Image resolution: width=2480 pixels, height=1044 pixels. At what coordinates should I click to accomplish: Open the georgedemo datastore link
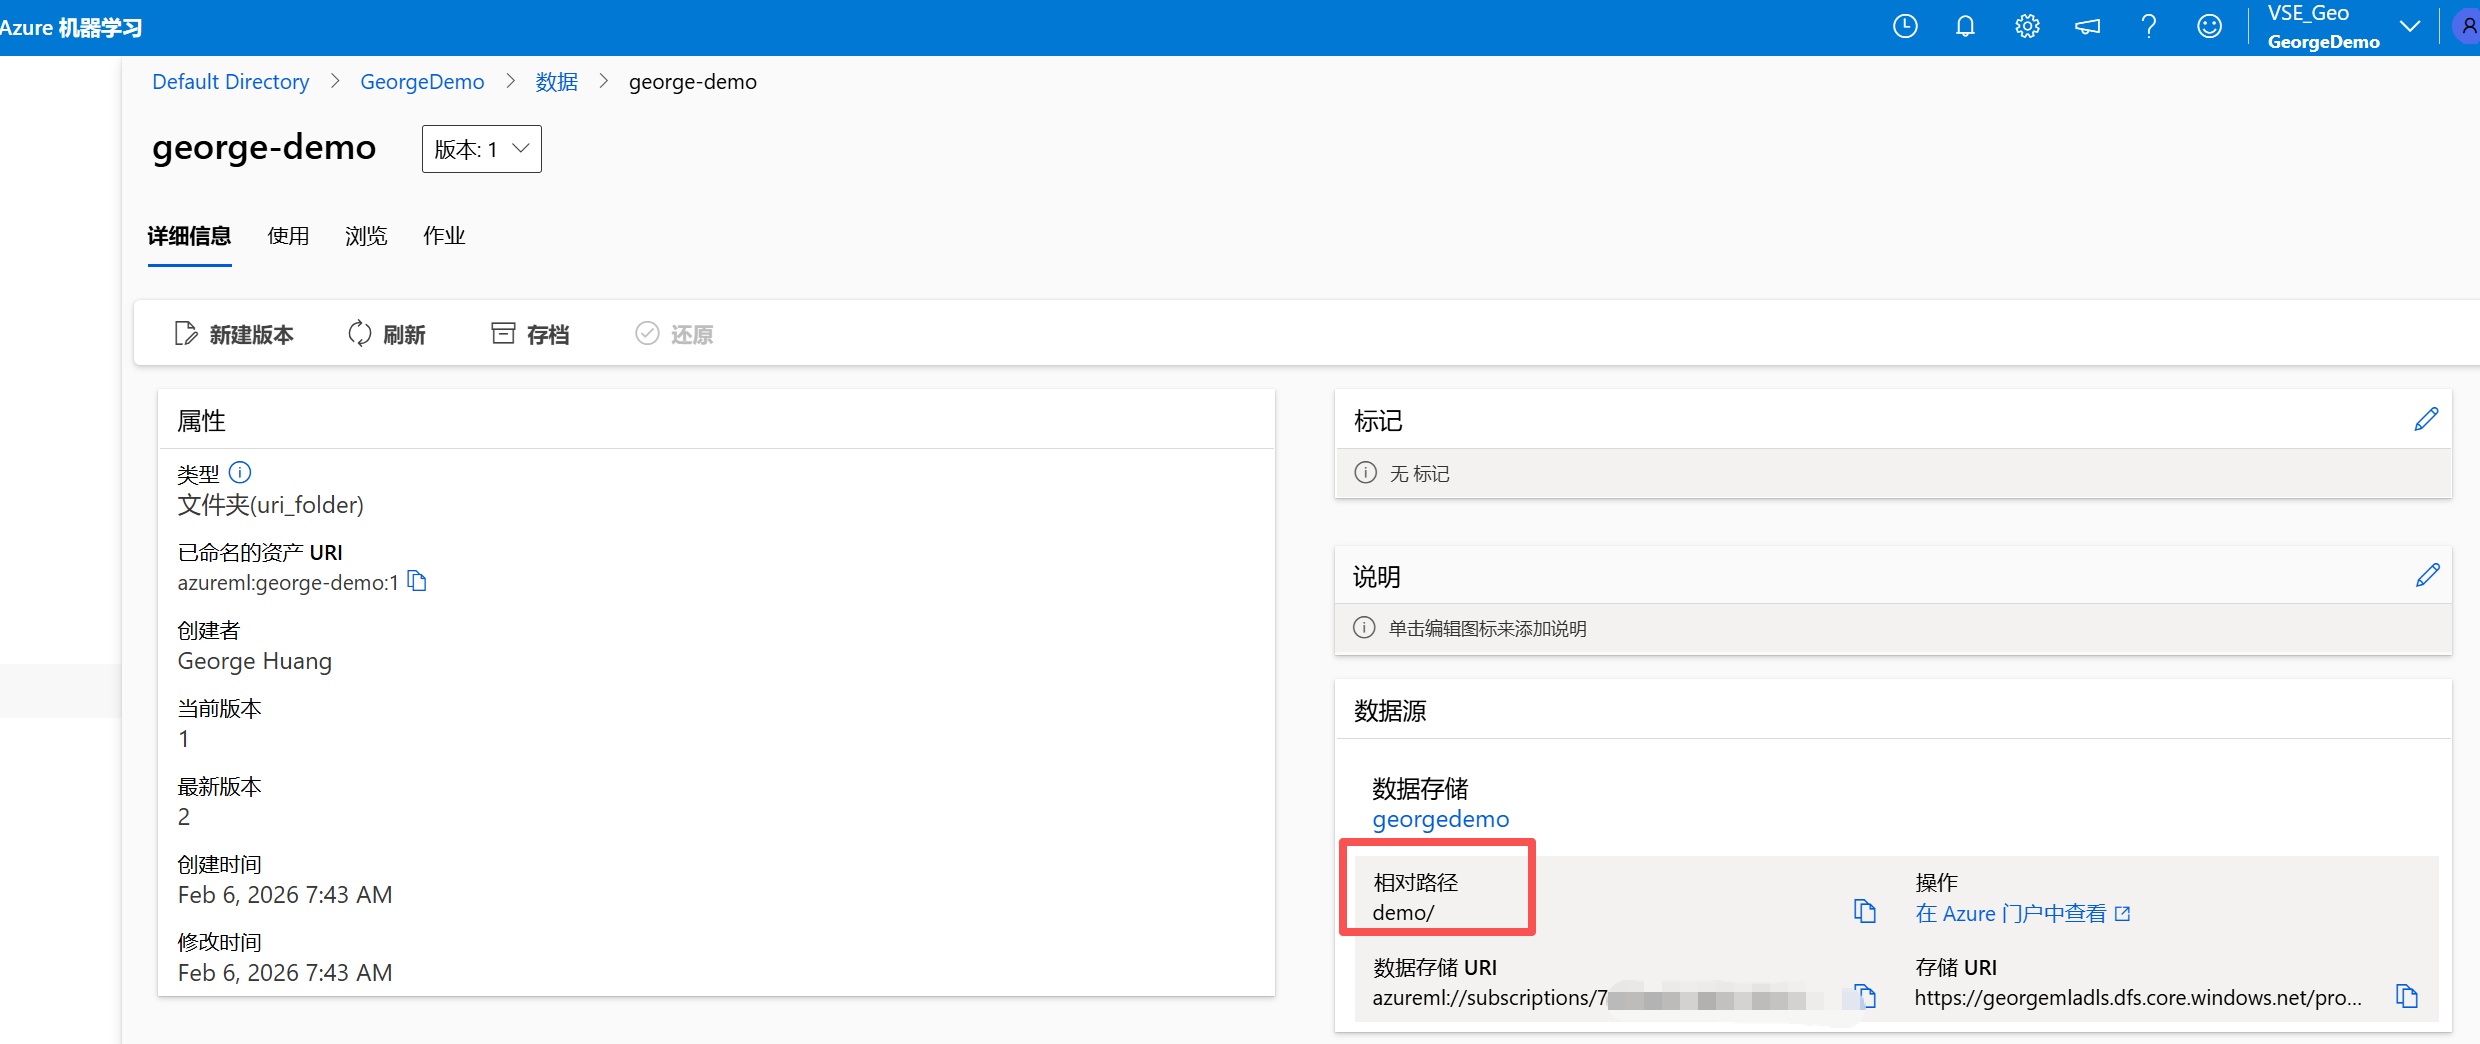[1441, 819]
